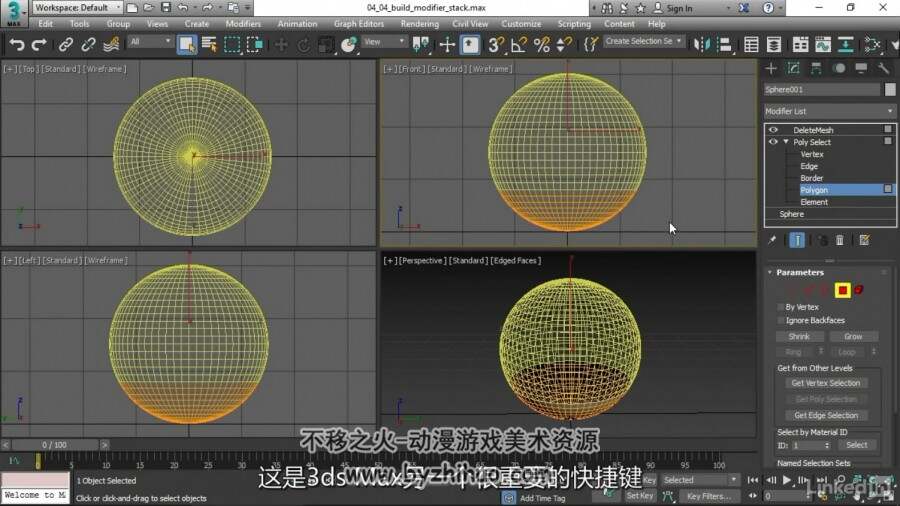Collapse the Poly Select modifier tree
Viewport: 900px width, 506px height.
(x=786, y=142)
